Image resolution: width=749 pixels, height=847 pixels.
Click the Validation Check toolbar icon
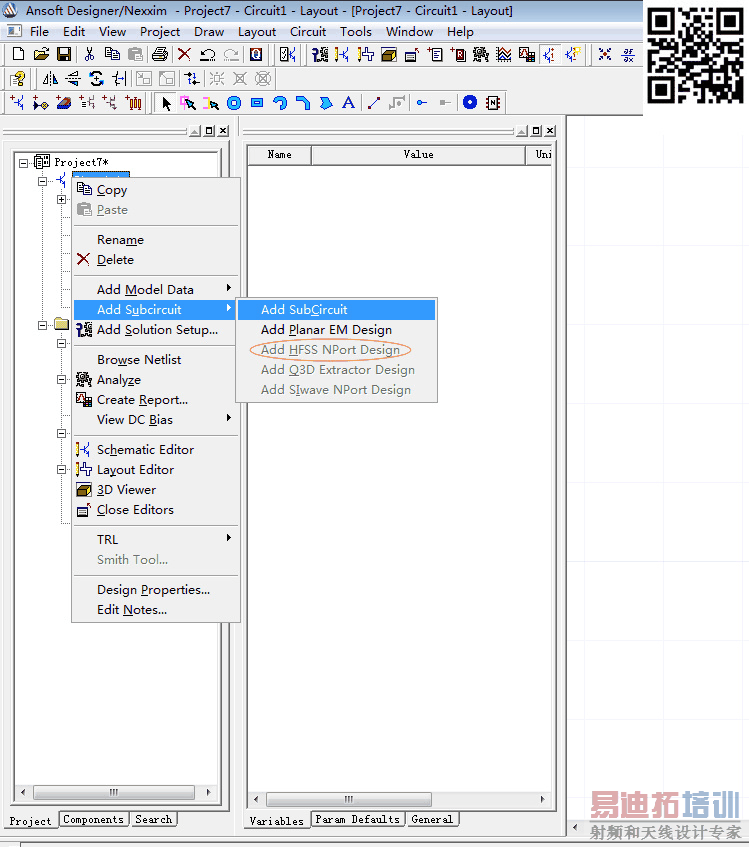(x=287, y=54)
